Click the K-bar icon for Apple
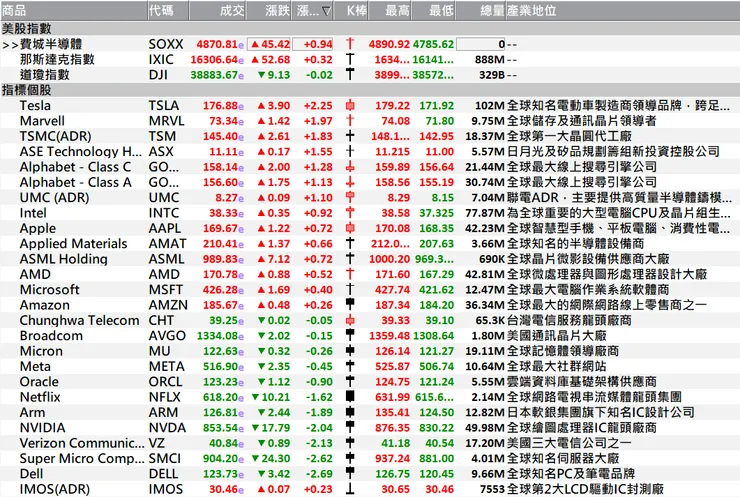740x497 pixels. pos(350,228)
